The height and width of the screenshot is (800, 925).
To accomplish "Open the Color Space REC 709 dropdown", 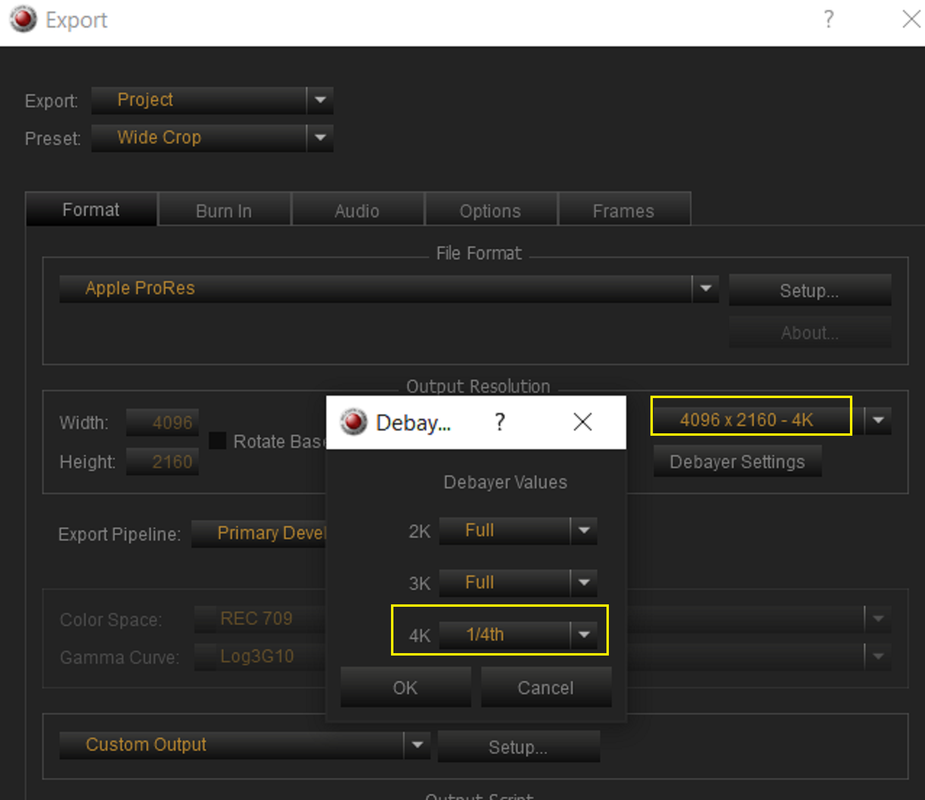I will 260,619.
